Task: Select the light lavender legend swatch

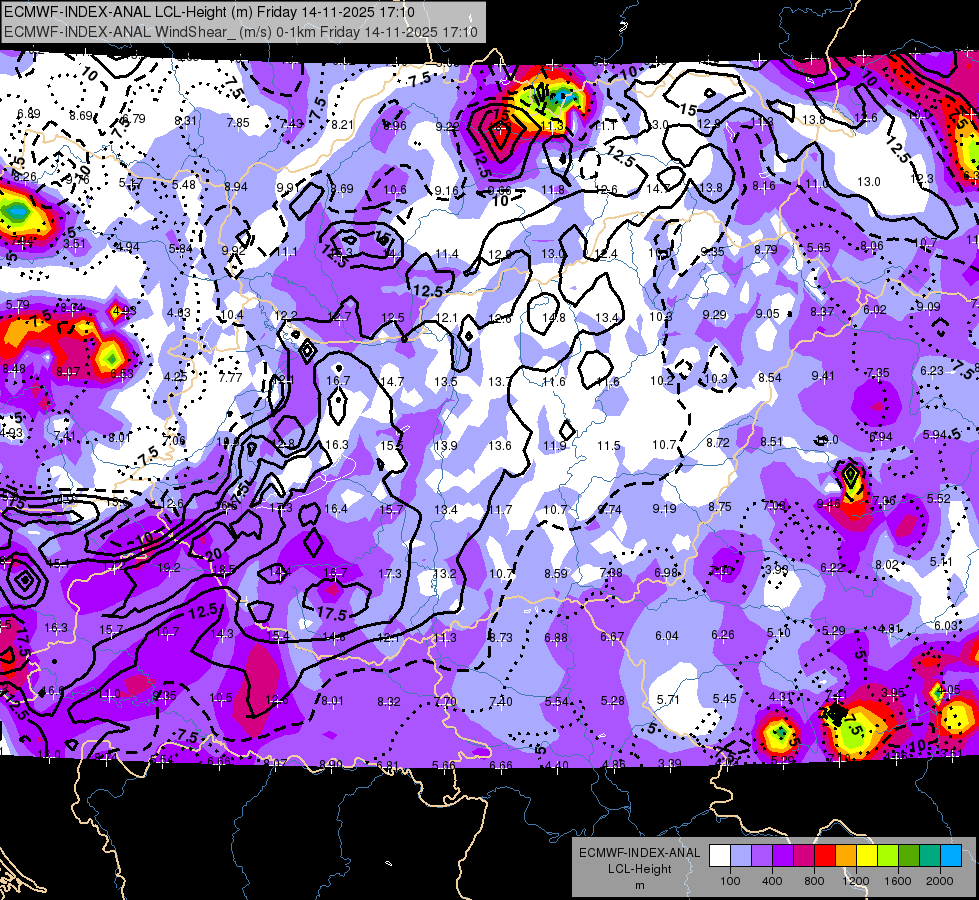Action: point(741,856)
